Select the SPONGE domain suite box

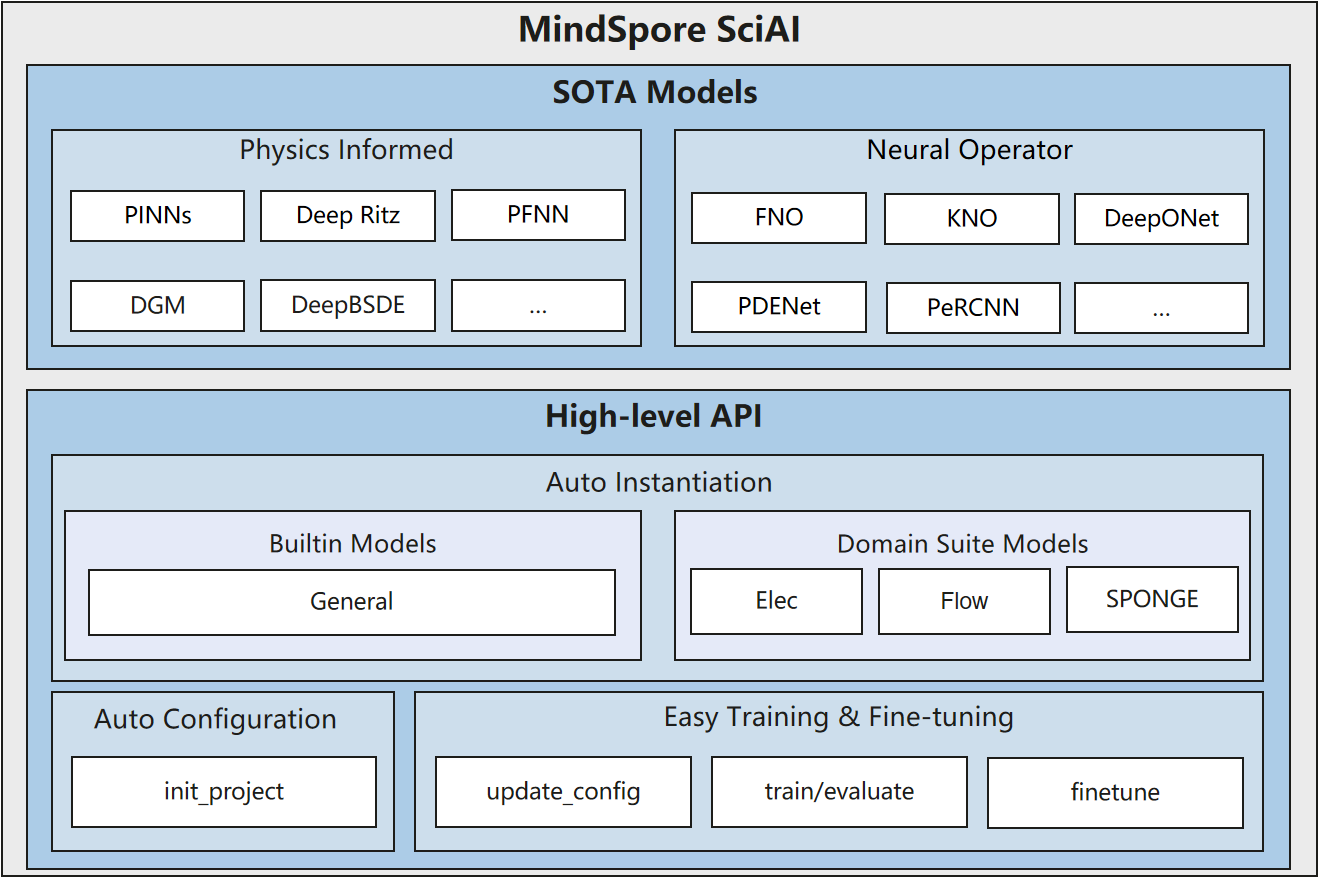1152,599
